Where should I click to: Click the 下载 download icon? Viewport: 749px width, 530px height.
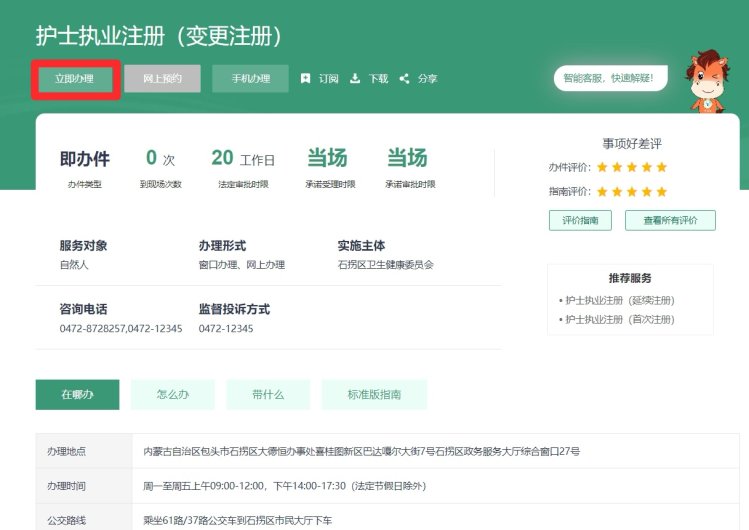tap(355, 79)
